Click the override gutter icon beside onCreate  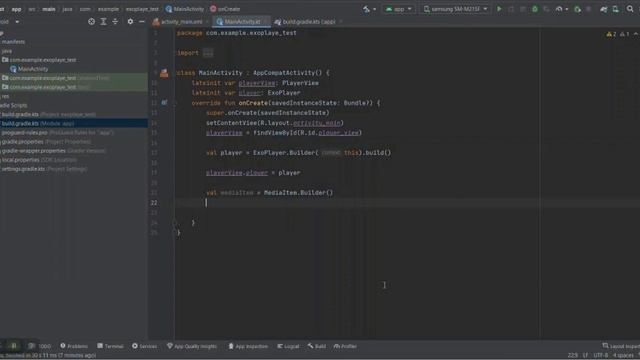coord(164,103)
